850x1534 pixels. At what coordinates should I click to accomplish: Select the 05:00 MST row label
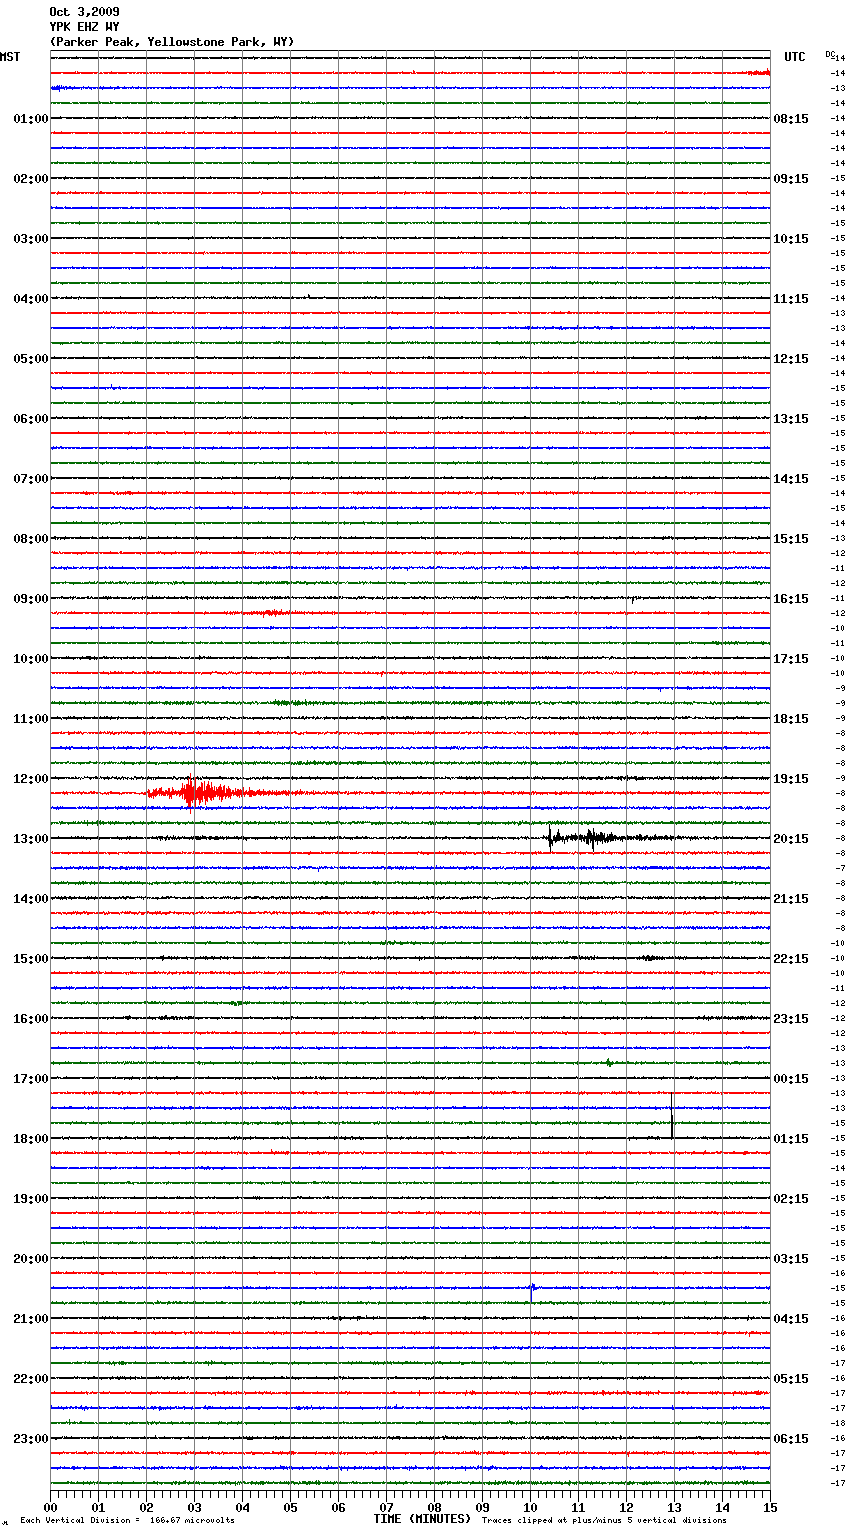[x=30, y=359]
